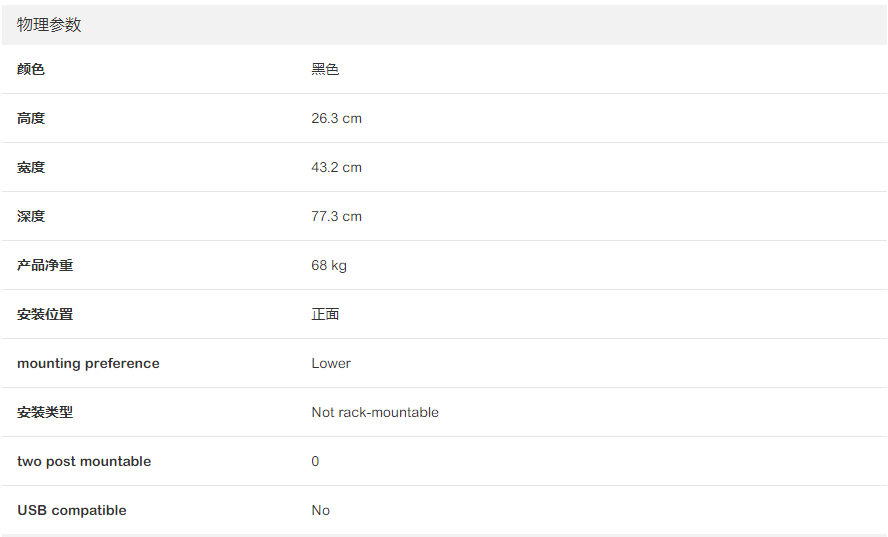
Task: Click the 物理参数 section header
Action: (49, 25)
